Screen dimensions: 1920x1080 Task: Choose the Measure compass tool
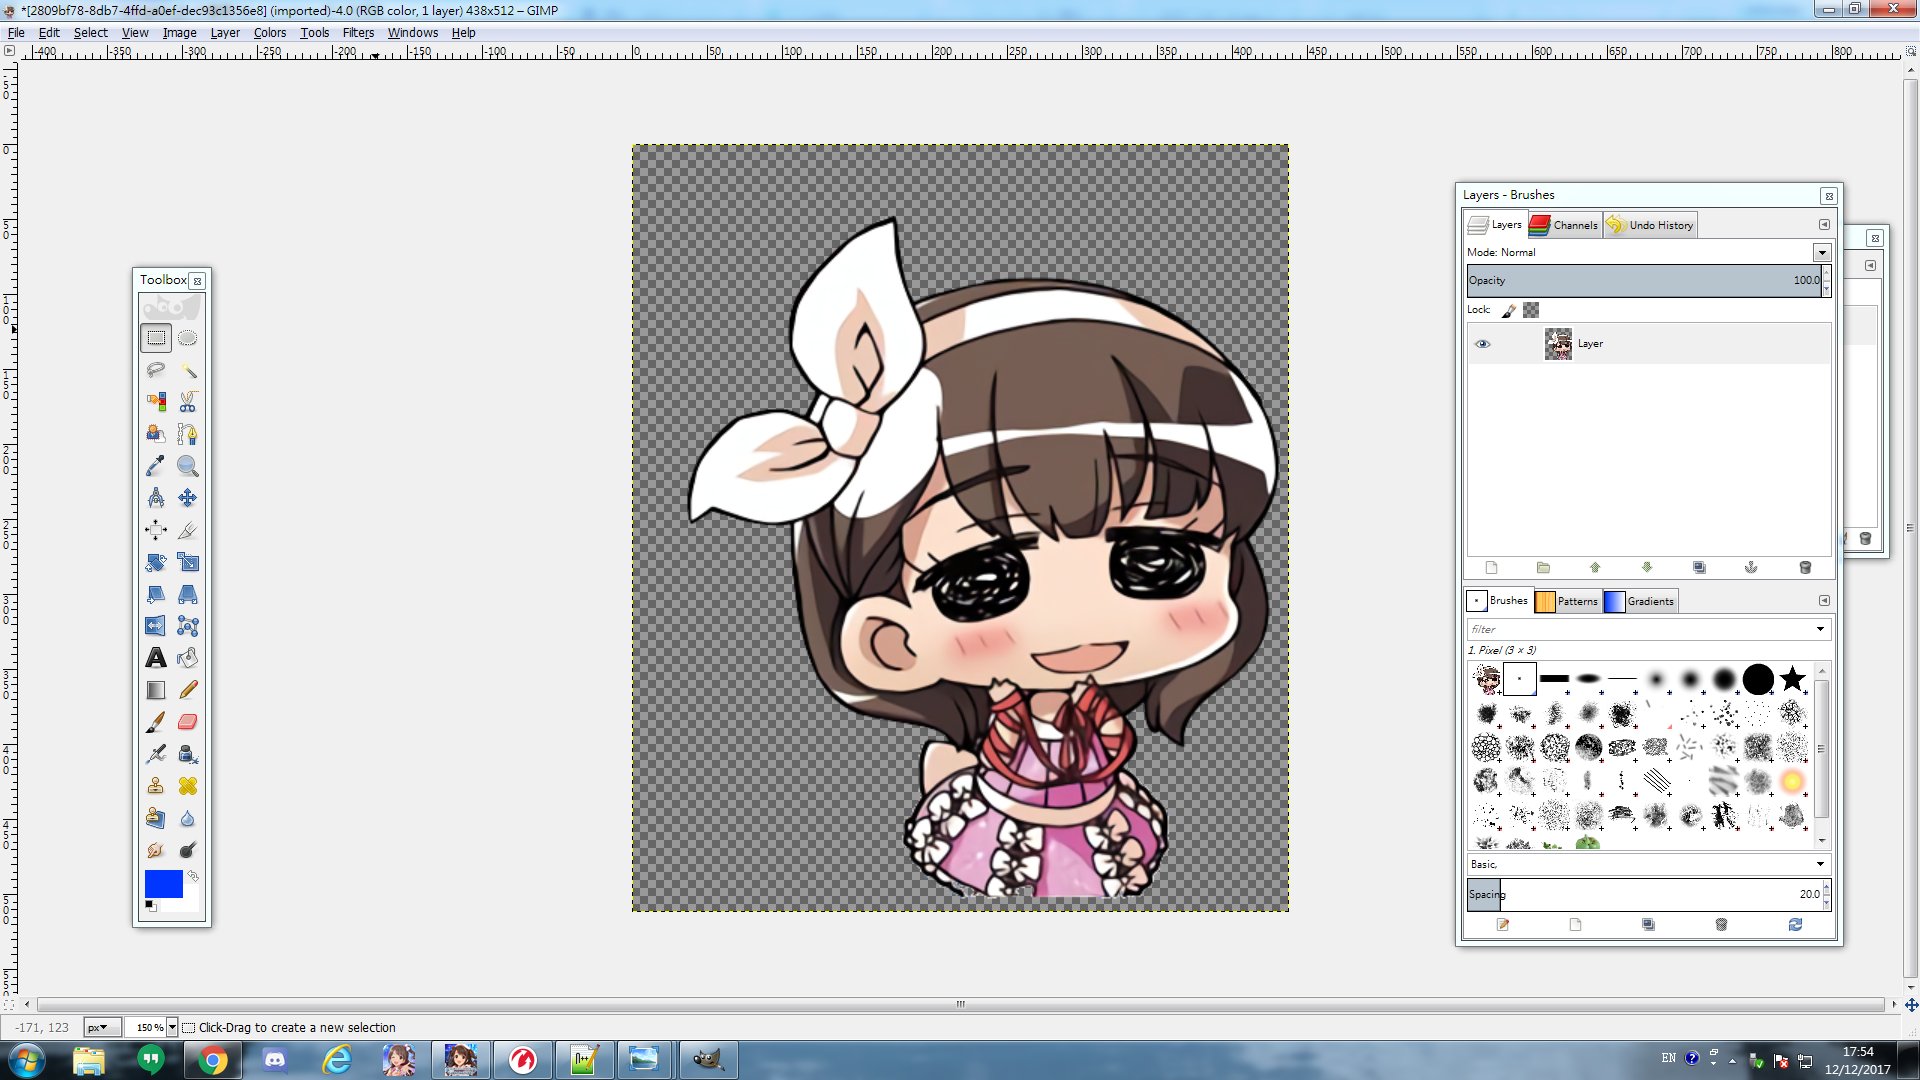(x=156, y=498)
